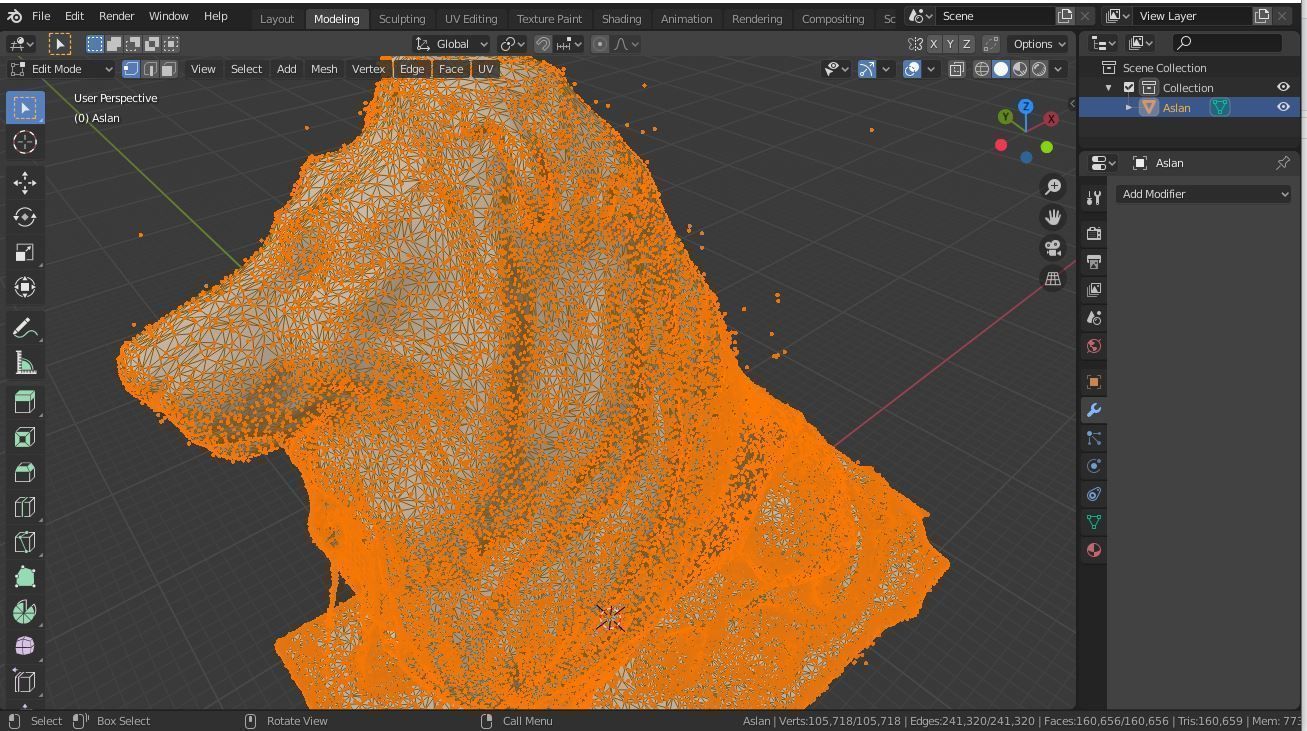
Task: Open the Vertex menu in the viewport header
Action: pos(368,69)
